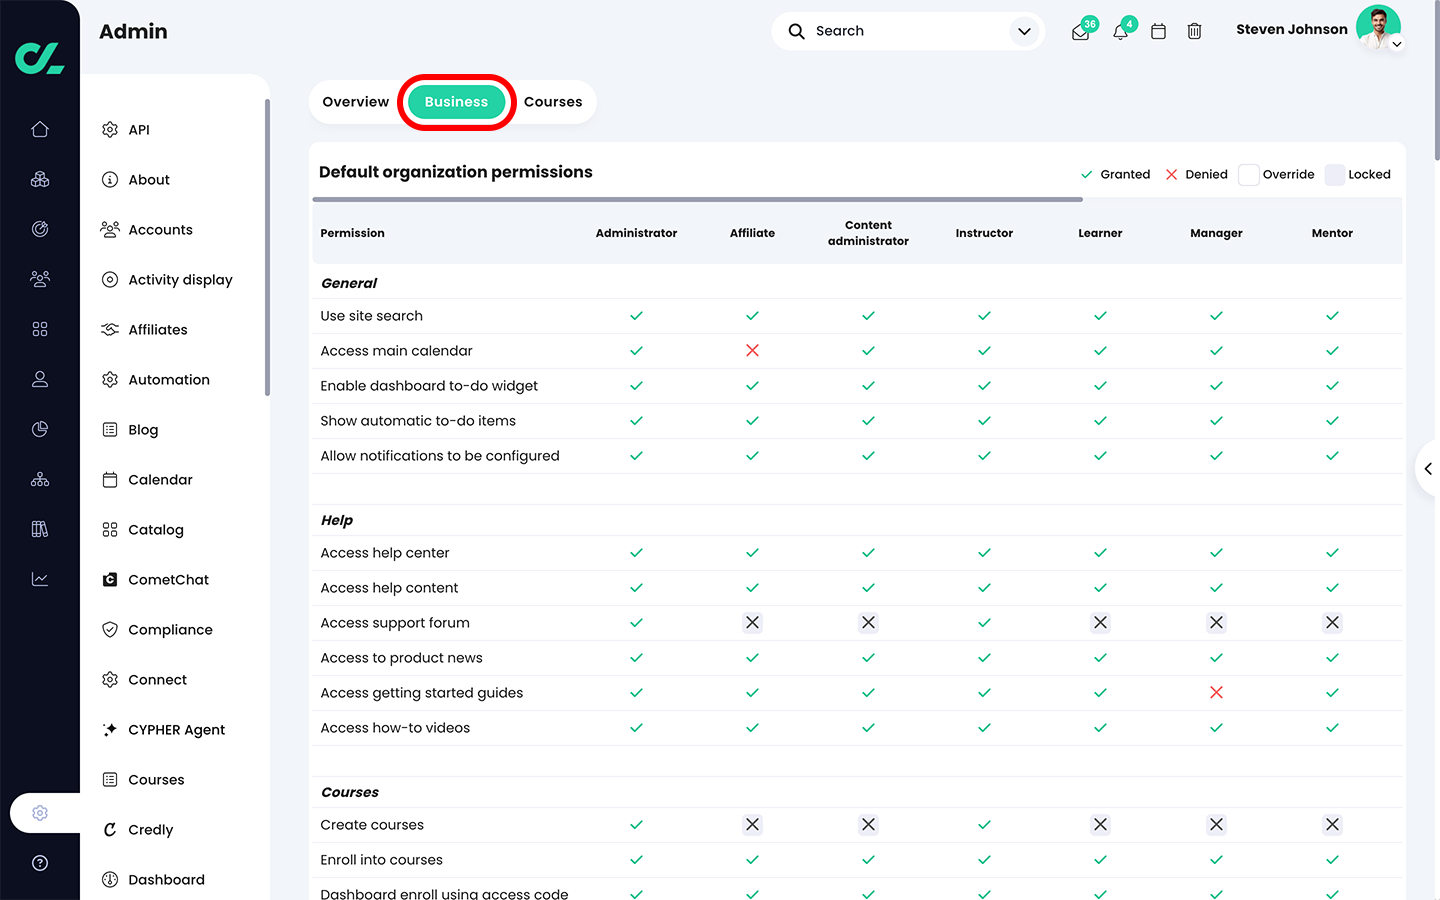Image resolution: width=1440 pixels, height=900 pixels.
Task: Open the CYPHER Agent section
Action: [x=176, y=730]
